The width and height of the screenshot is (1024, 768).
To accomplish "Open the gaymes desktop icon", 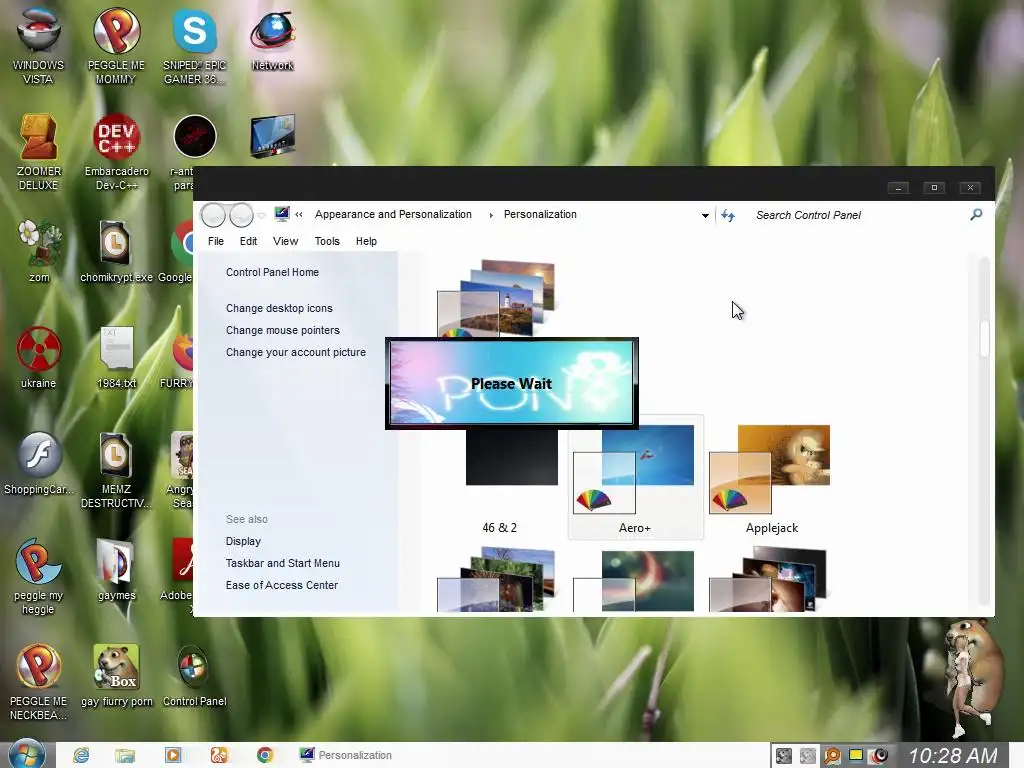I will 117,569.
